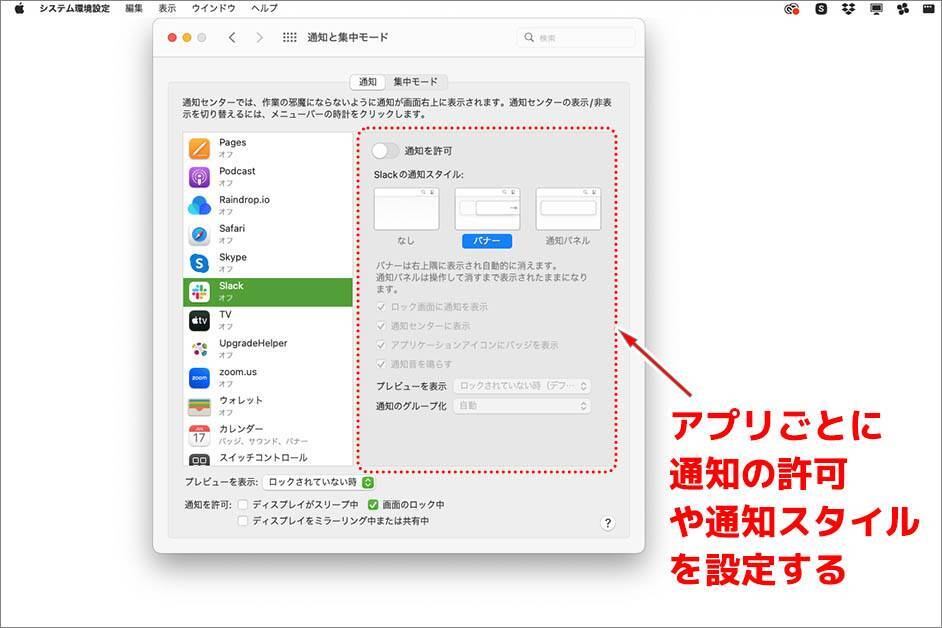Click the display menu bar icon
This screenshot has width=942, height=628.
877,8
